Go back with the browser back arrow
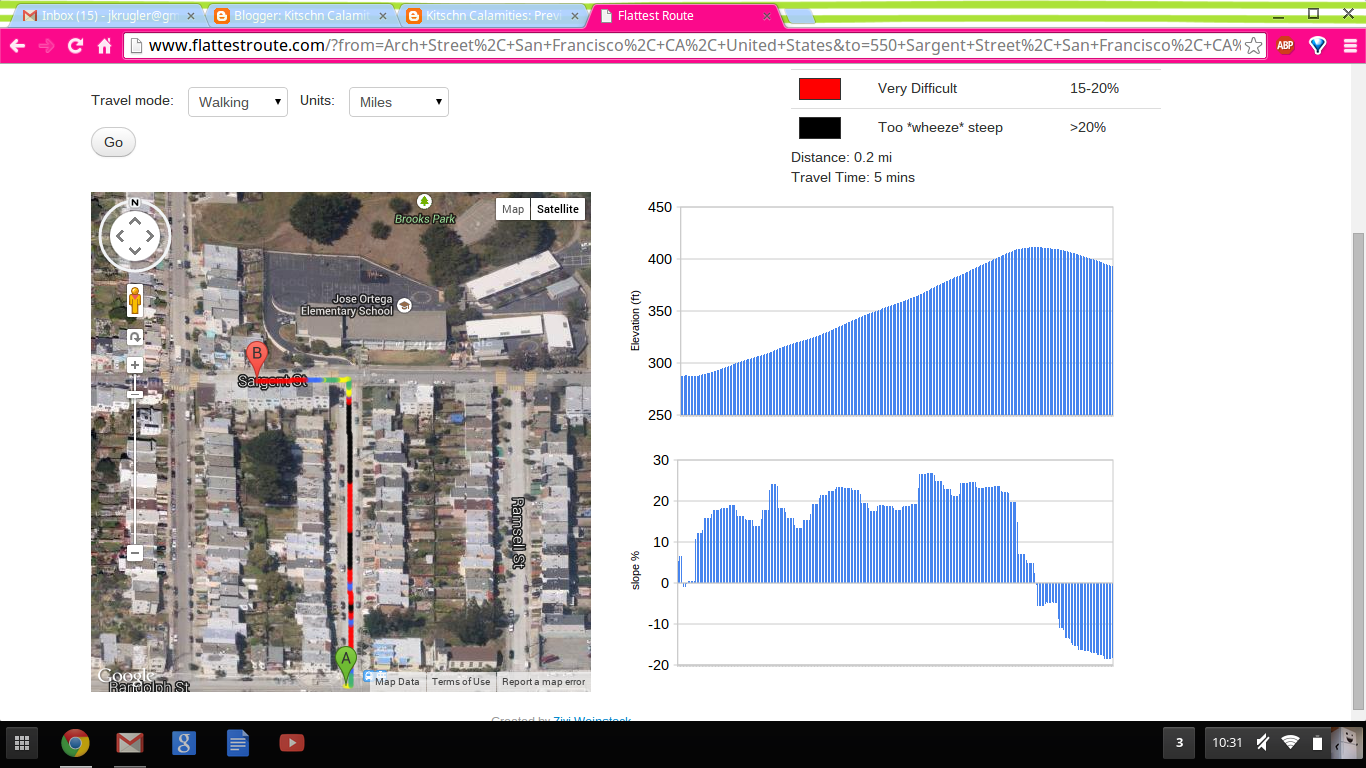Viewport: 1366px width, 768px height. pyautogui.click(x=17, y=46)
